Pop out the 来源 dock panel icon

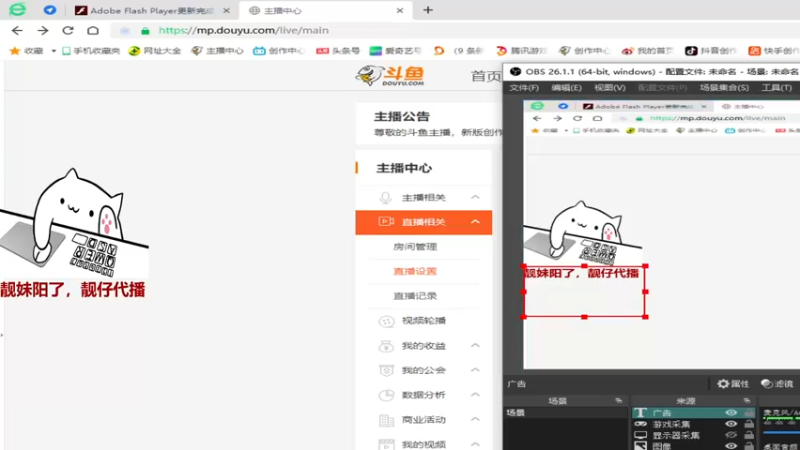747,401
